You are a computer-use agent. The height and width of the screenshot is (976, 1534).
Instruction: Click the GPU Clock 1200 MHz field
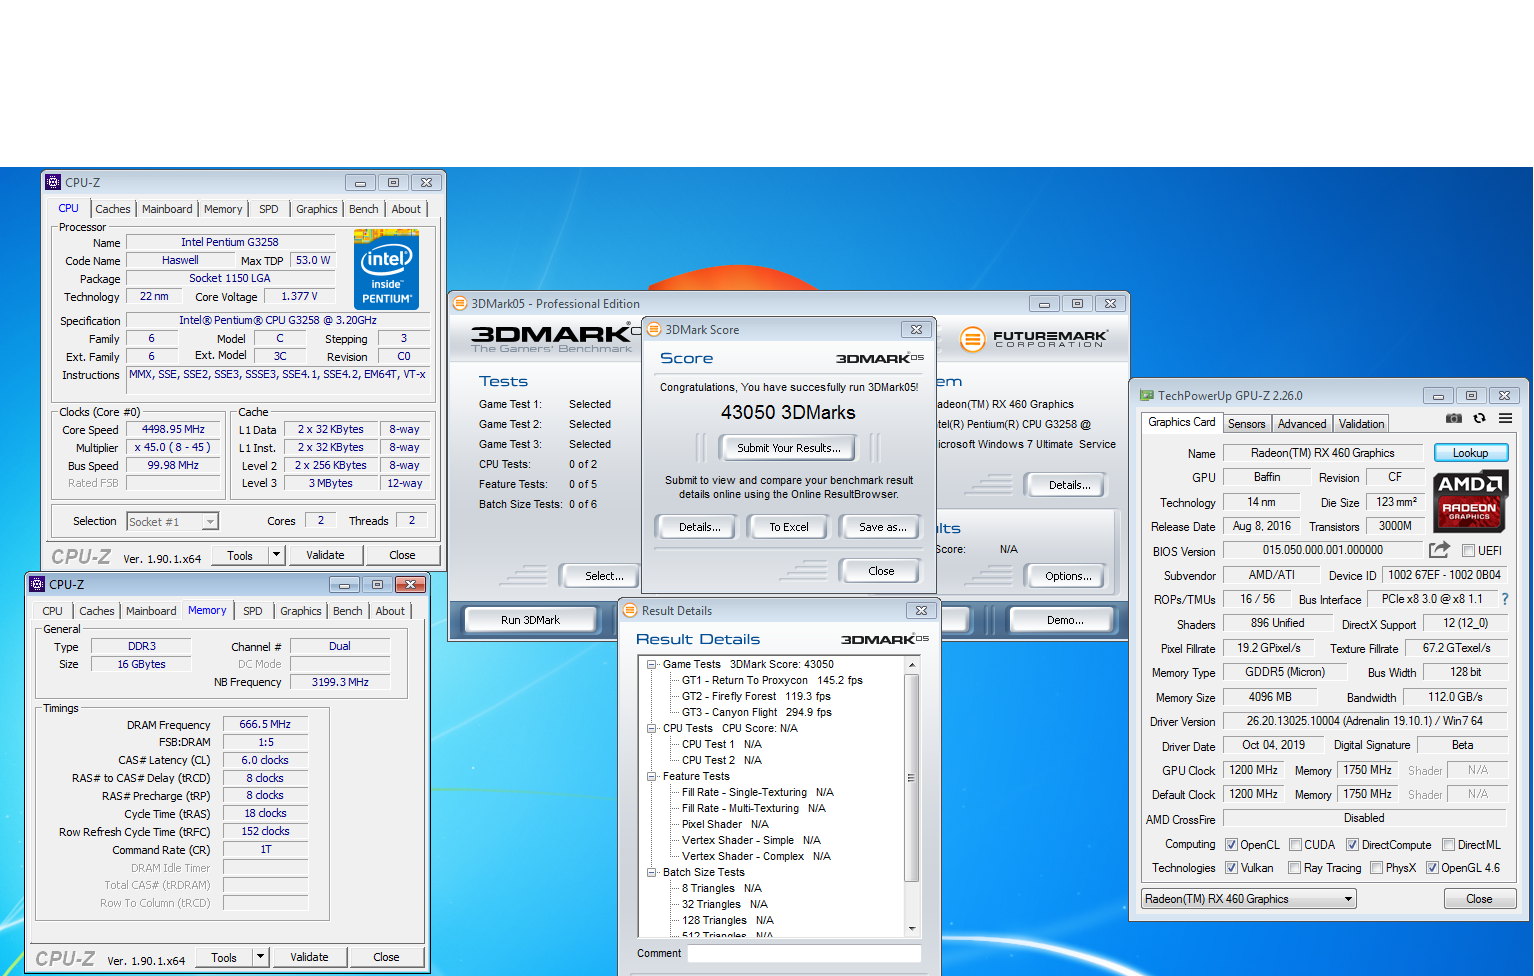1253,770
